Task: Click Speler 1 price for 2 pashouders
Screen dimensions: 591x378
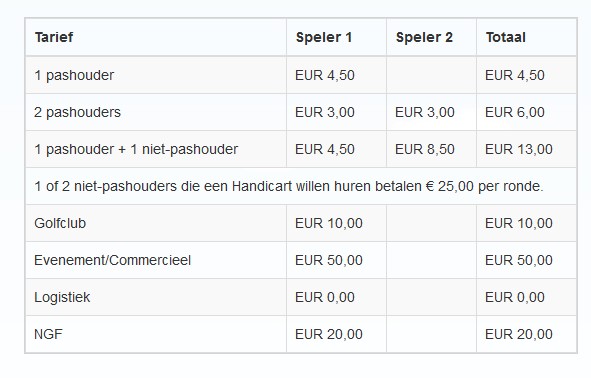Action: tap(325, 112)
